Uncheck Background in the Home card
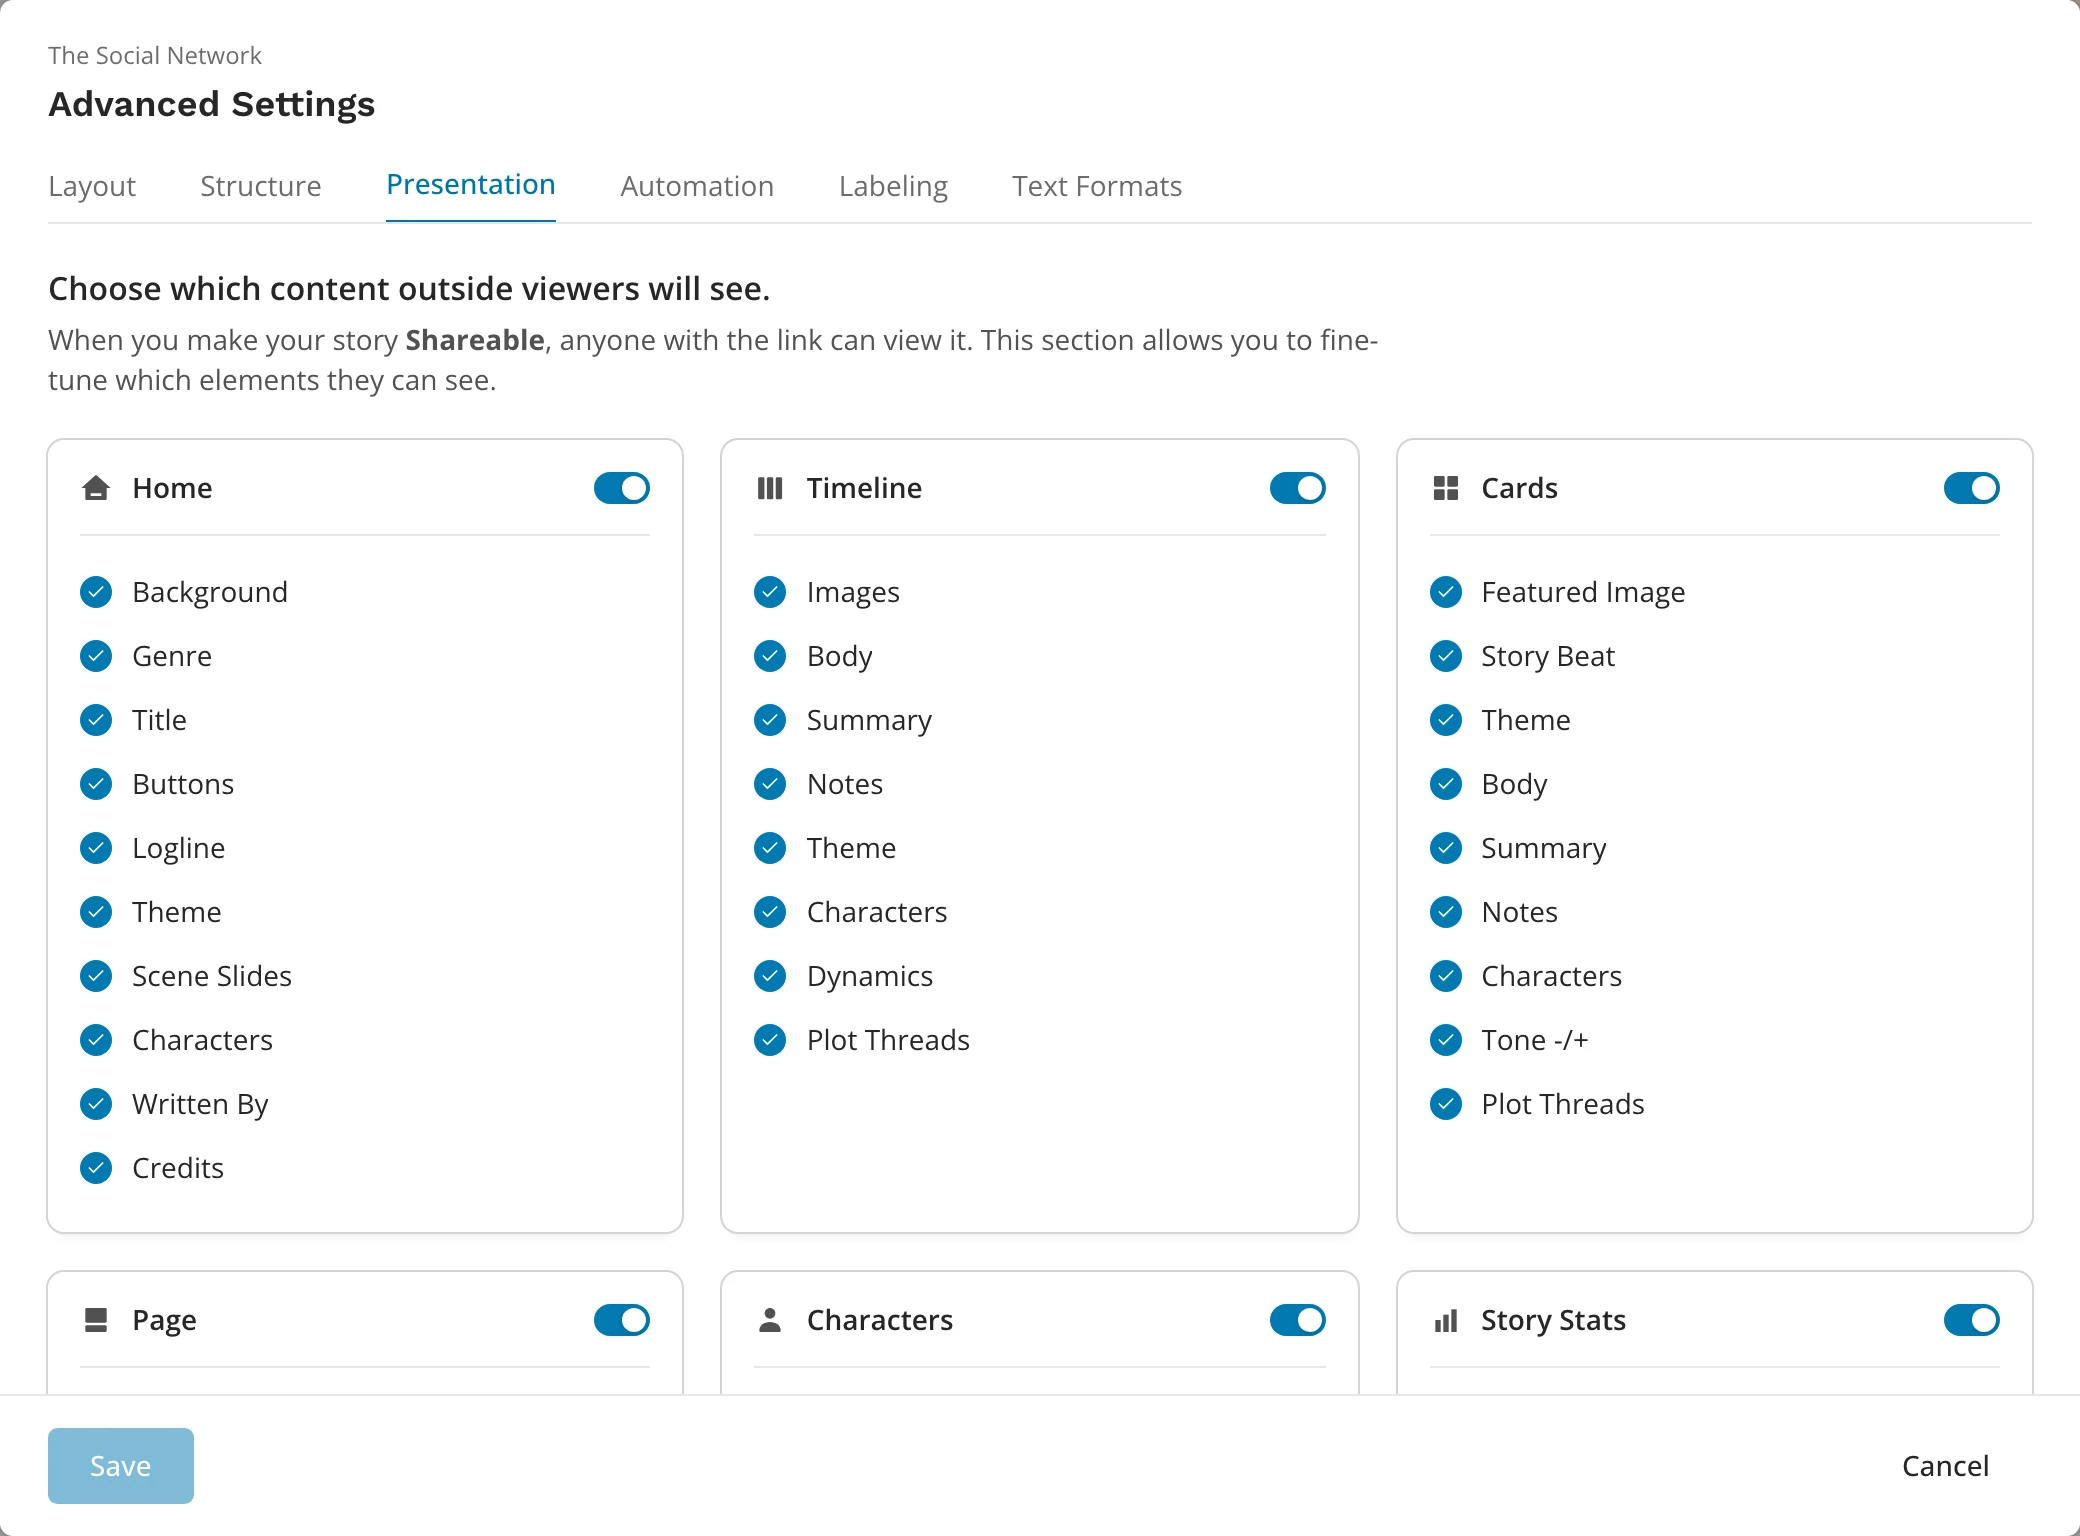 click(x=96, y=592)
